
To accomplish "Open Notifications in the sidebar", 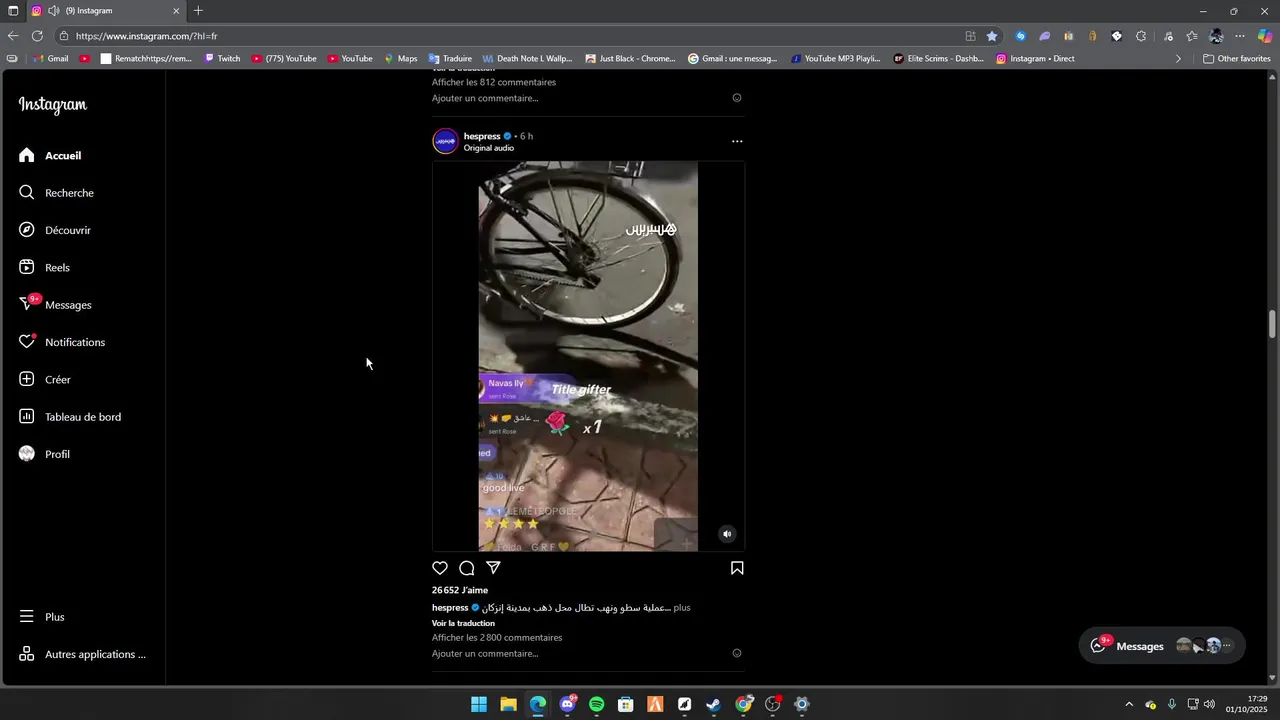I will click(x=74, y=342).
